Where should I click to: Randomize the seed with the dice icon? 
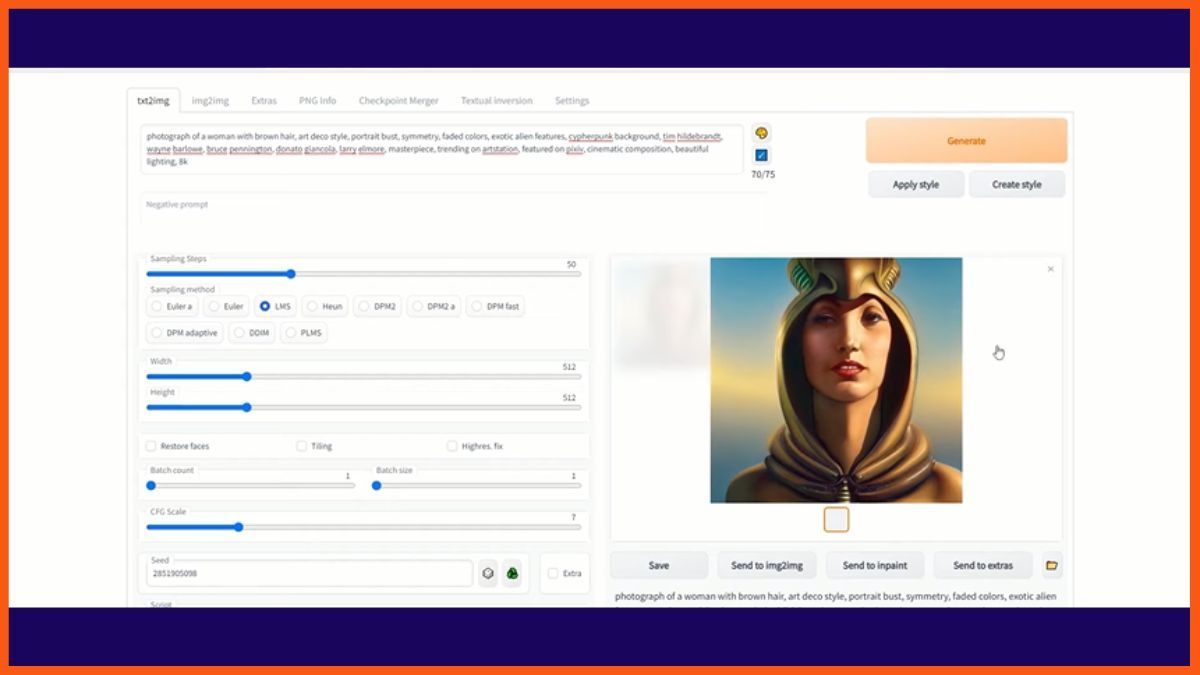click(x=487, y=573)
